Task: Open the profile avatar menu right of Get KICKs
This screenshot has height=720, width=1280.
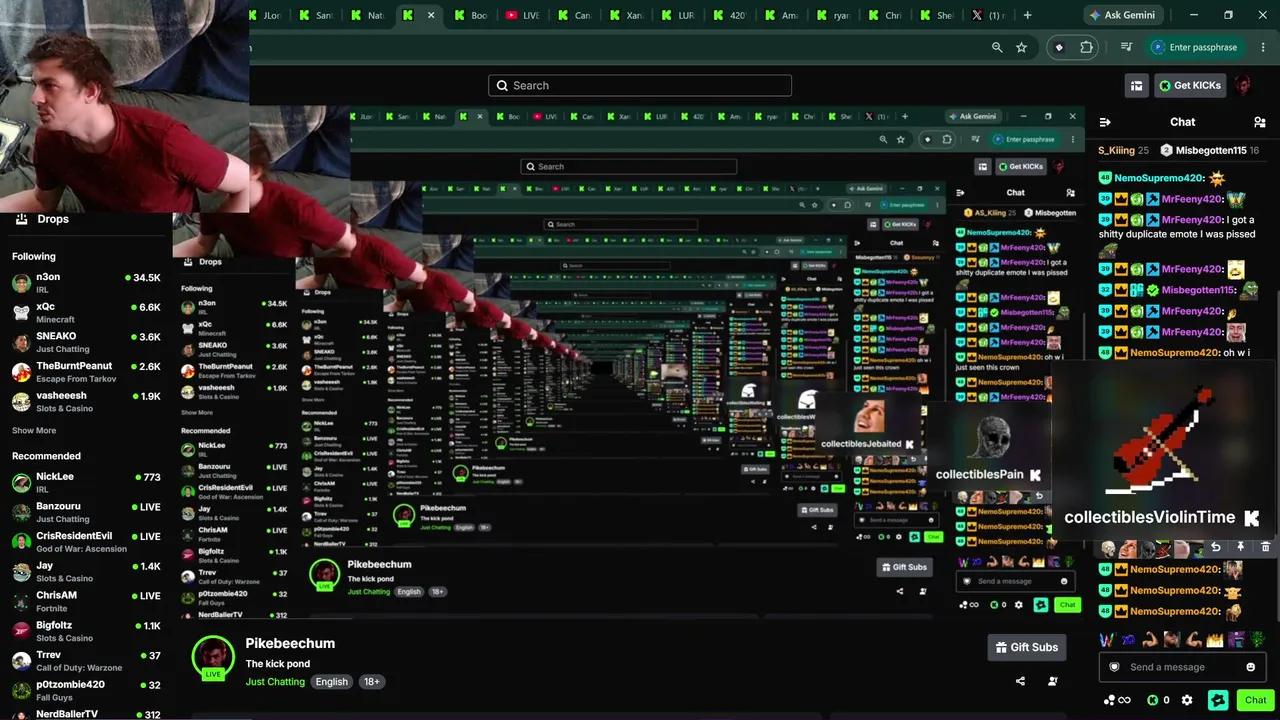Action: tap(1243, 85)
